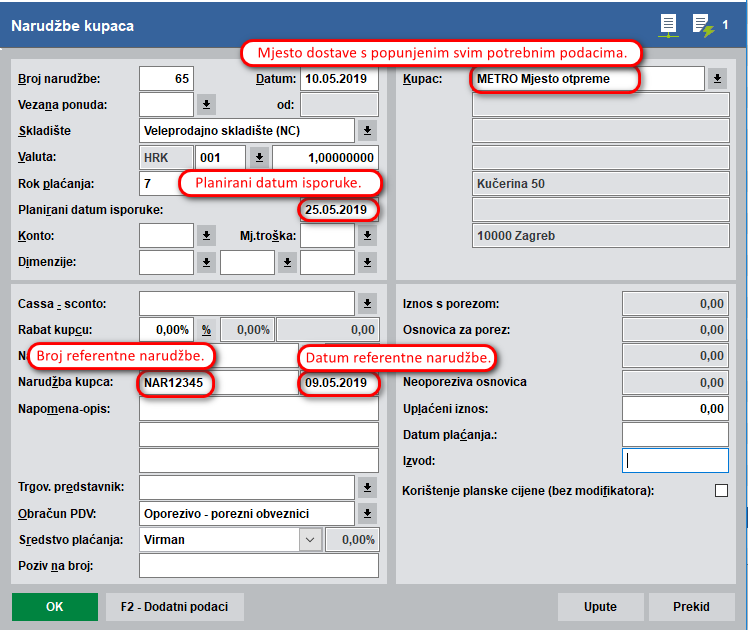Click the first Dimenzije input field

click(x=166, y=262)
